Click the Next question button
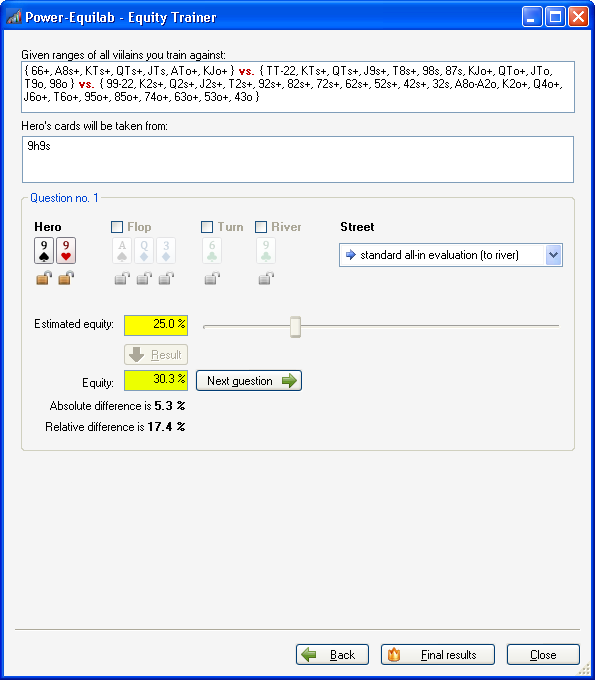The height and width of the screenshot is (680, 595). click(249, 381)
